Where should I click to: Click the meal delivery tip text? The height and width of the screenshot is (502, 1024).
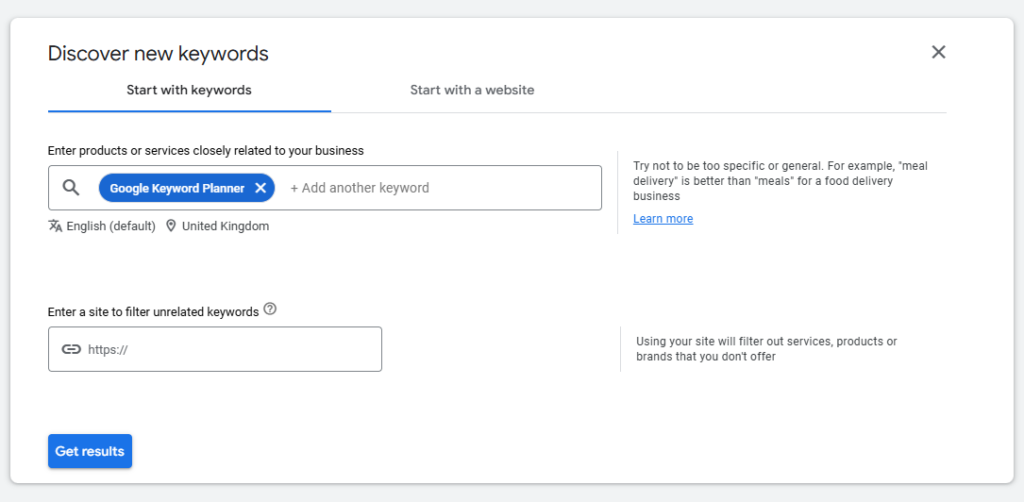pyautogui.click(x=780, y=181)
